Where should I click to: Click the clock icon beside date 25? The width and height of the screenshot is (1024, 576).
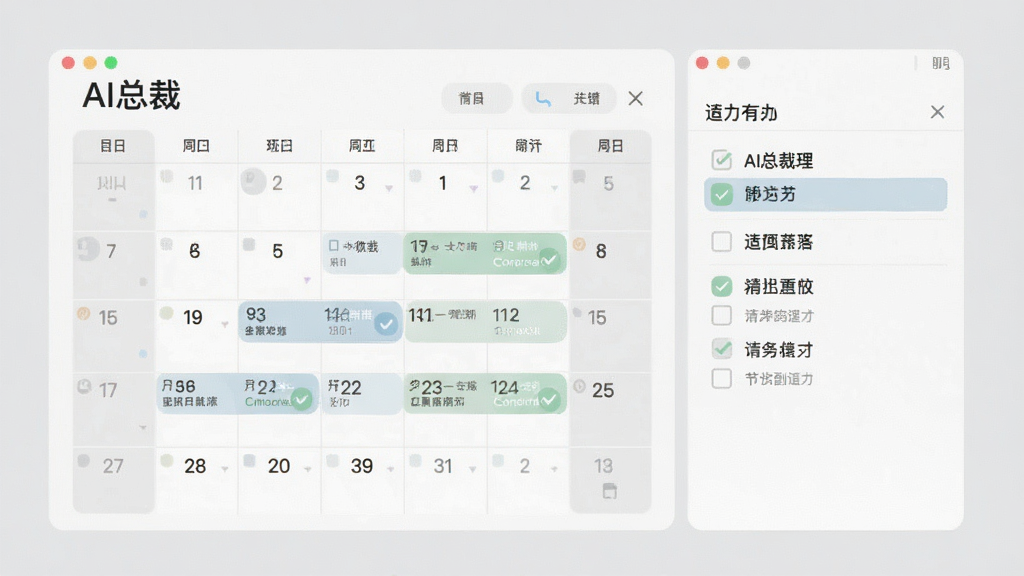(x=579, y=386)
